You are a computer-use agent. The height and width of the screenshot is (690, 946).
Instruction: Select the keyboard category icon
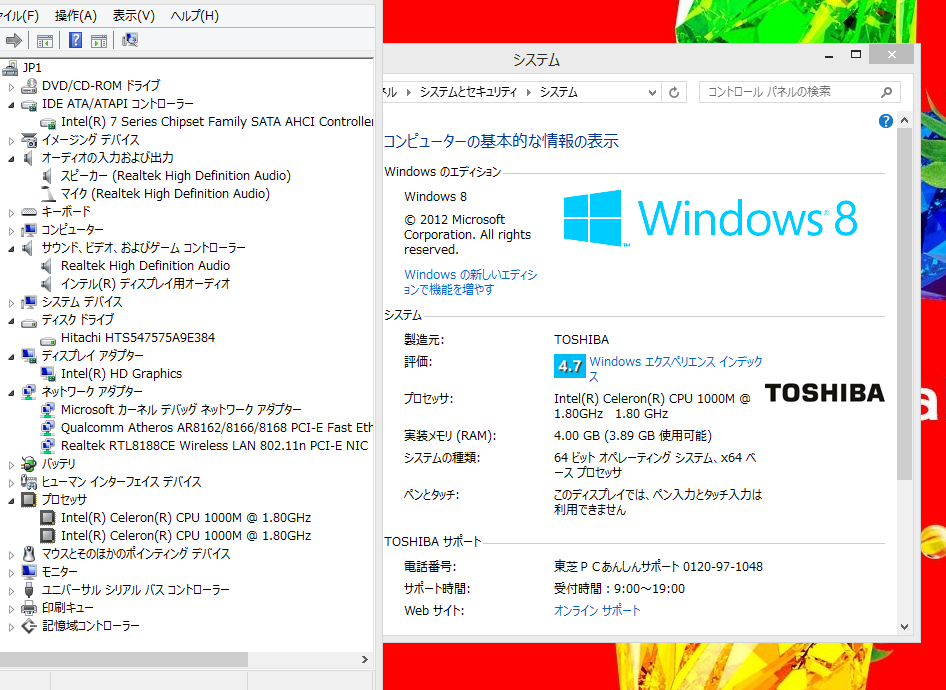pyautogui.click(x=29, y=212)
